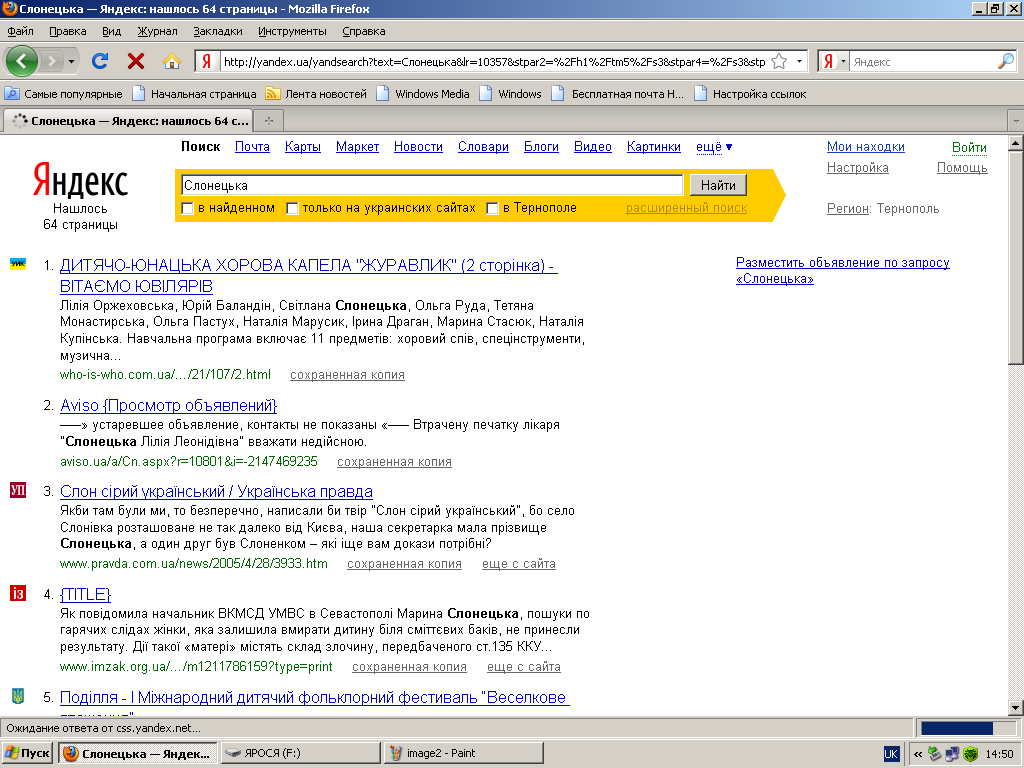The image size is (1024, 768).
Task: Click the green shield tray icon
Action: click(970, 754)
